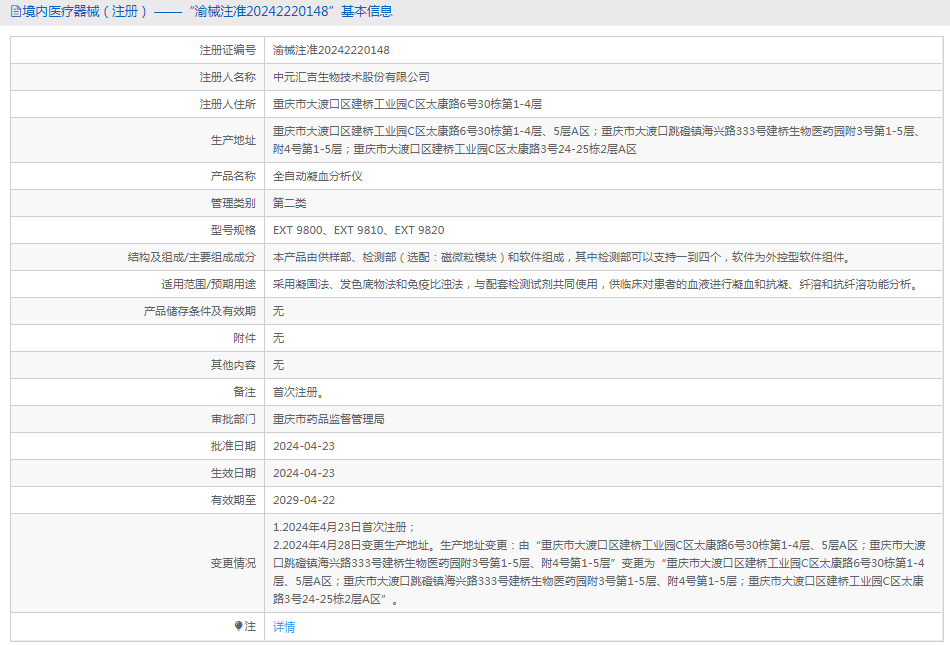Image resolution: width=950 pixels, height=646 pixels.
Task: Click the registrant name 中元汇吉生物技术股份有限公司
Action: tap(351, 77)
